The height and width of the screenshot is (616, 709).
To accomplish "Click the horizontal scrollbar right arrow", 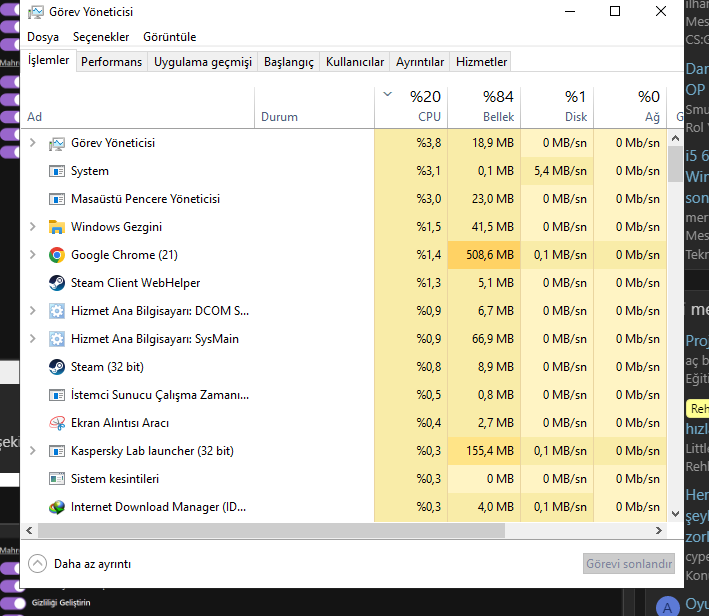I will coord(659,531).
